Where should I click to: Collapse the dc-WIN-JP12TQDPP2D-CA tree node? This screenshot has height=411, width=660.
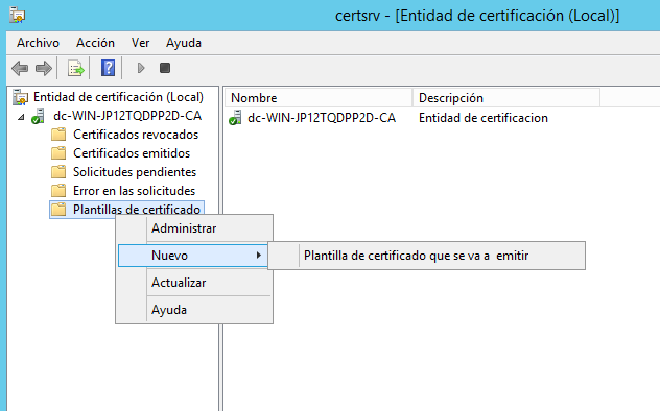(21, 116)
